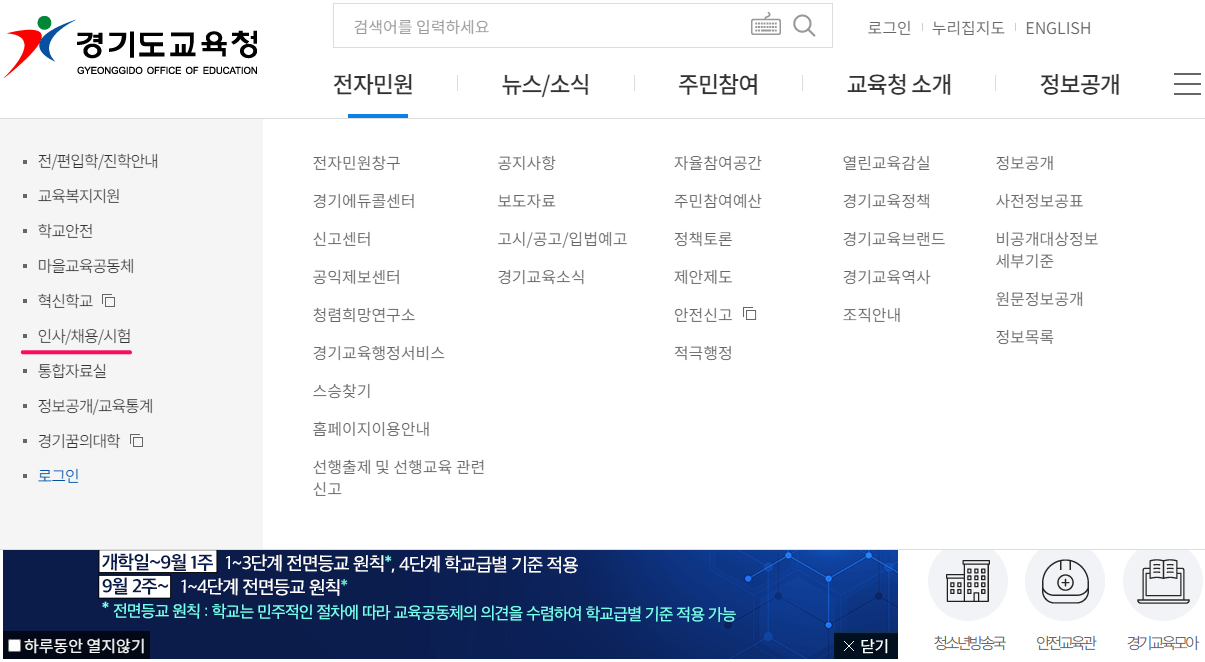Click the external-link icon beside 안전신고
The height and width of the screenshot is (662, 1205).
(x=750, y=313)
